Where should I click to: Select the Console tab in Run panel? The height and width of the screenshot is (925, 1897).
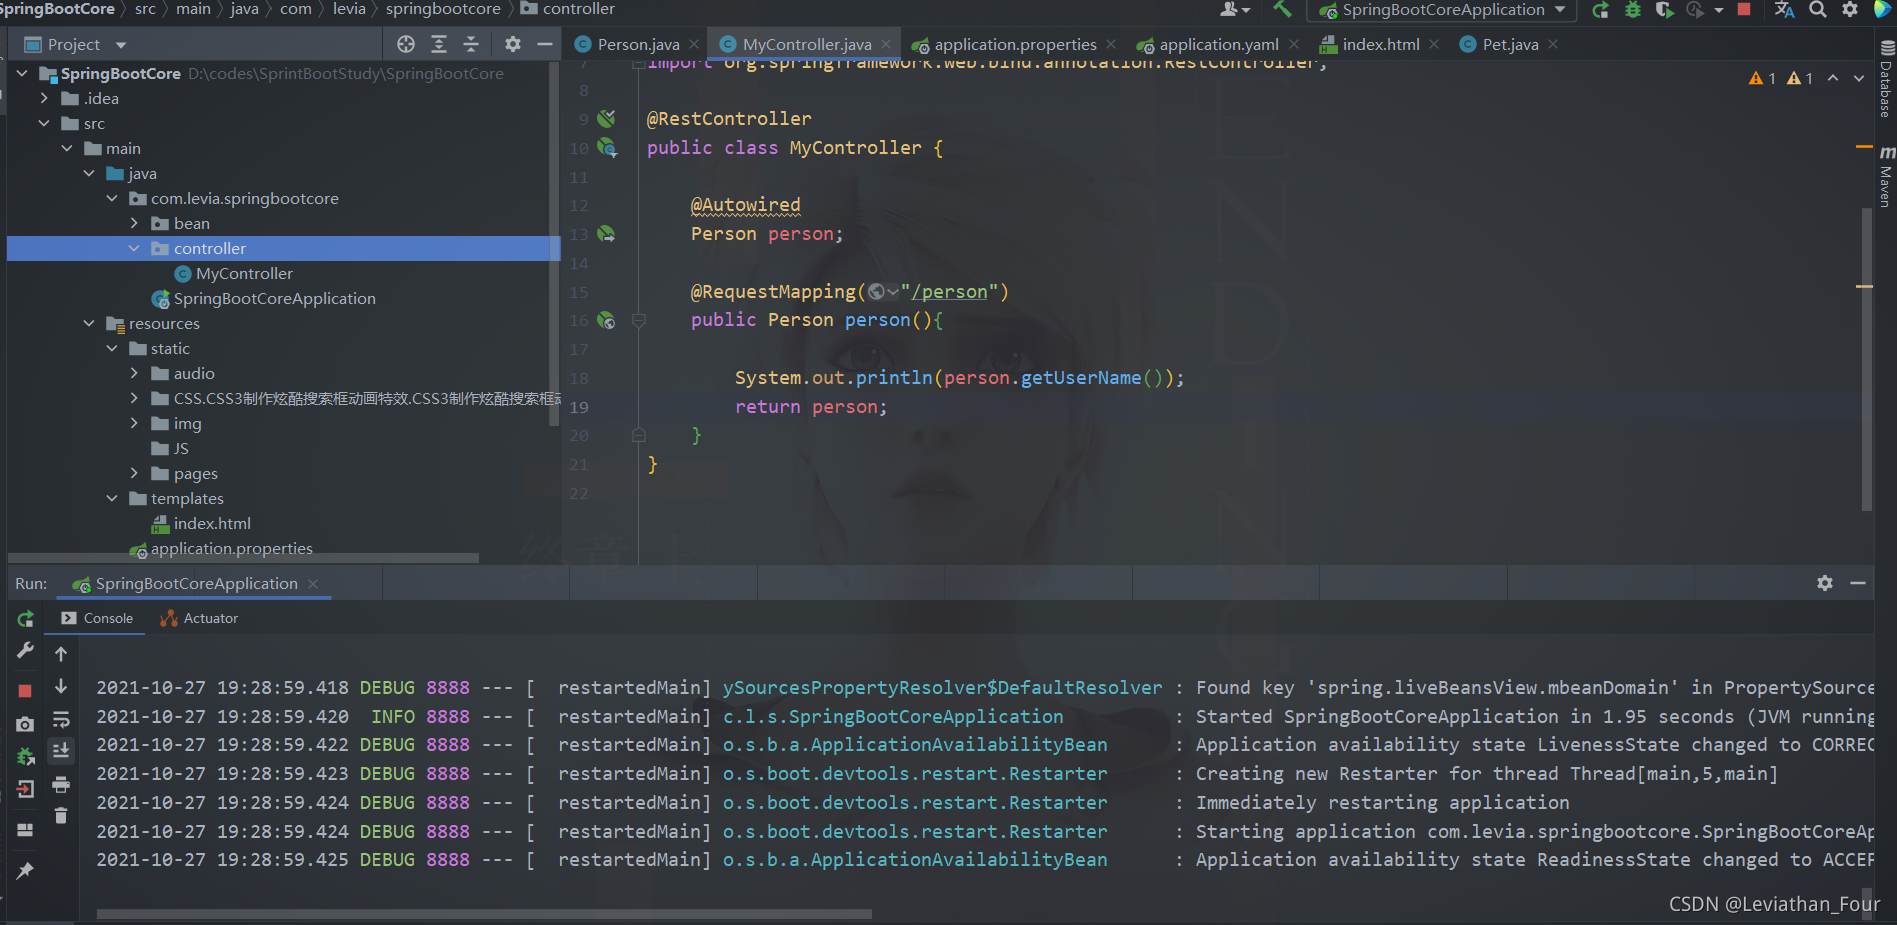(x=97, y=618)
